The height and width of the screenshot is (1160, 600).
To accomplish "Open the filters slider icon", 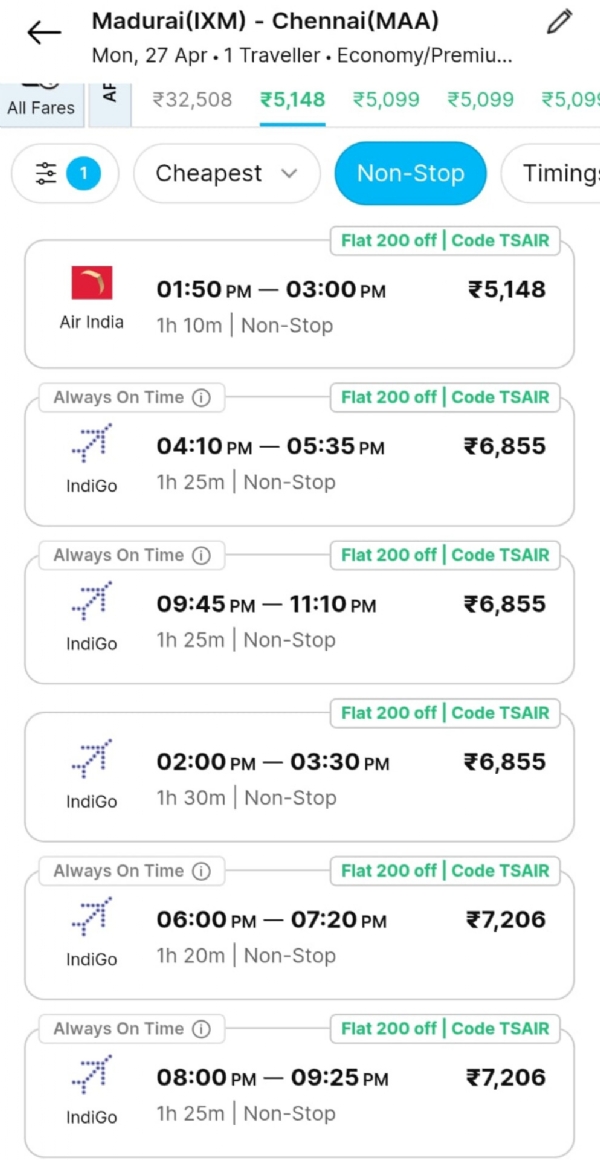I will 47,175.
